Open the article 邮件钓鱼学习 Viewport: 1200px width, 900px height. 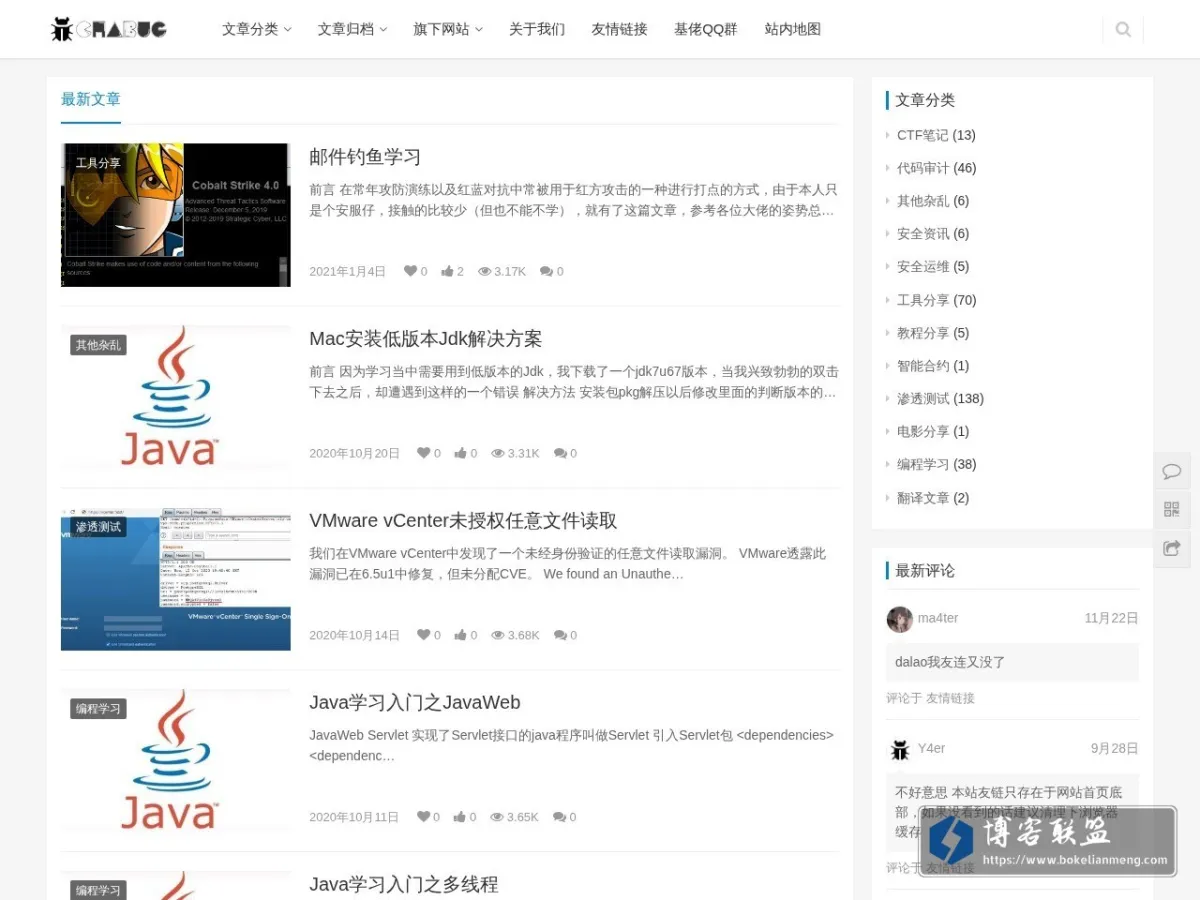[x=365, y=157]
